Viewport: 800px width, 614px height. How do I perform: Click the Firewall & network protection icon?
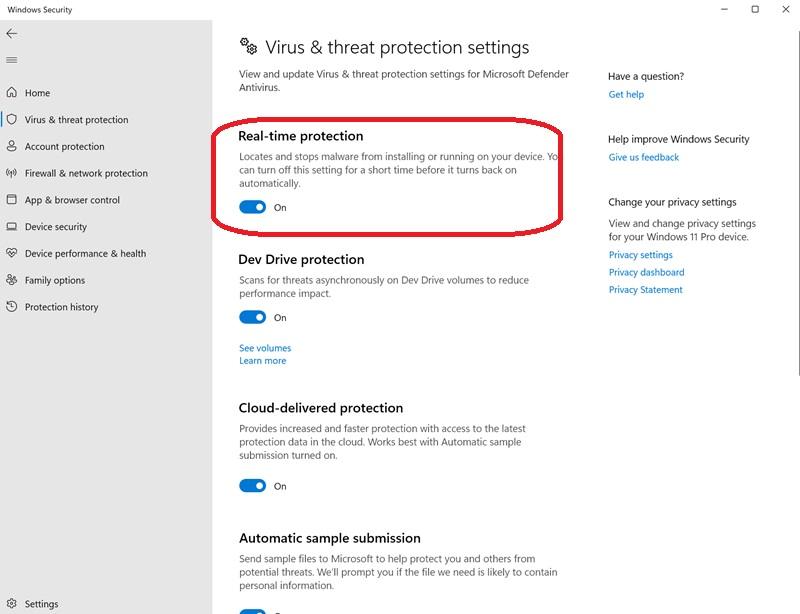point(12,173)
